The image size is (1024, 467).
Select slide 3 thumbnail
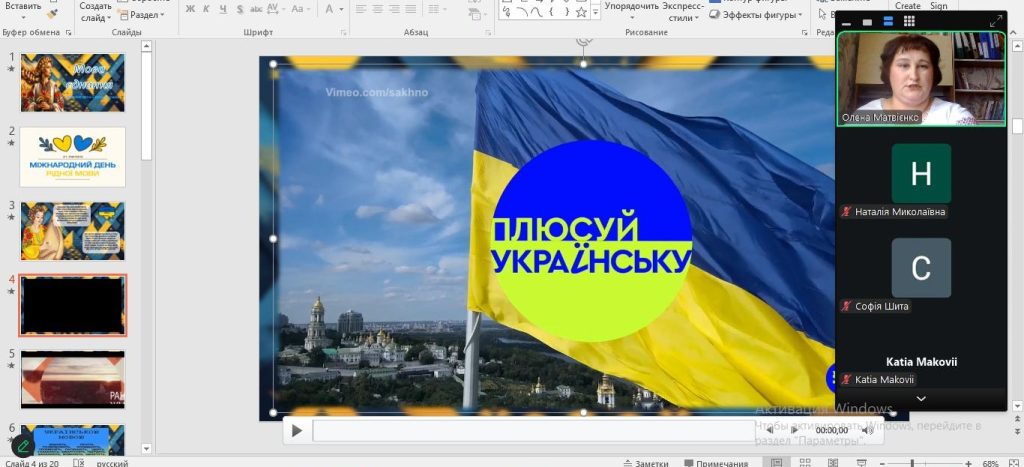[x=72, y=231]
